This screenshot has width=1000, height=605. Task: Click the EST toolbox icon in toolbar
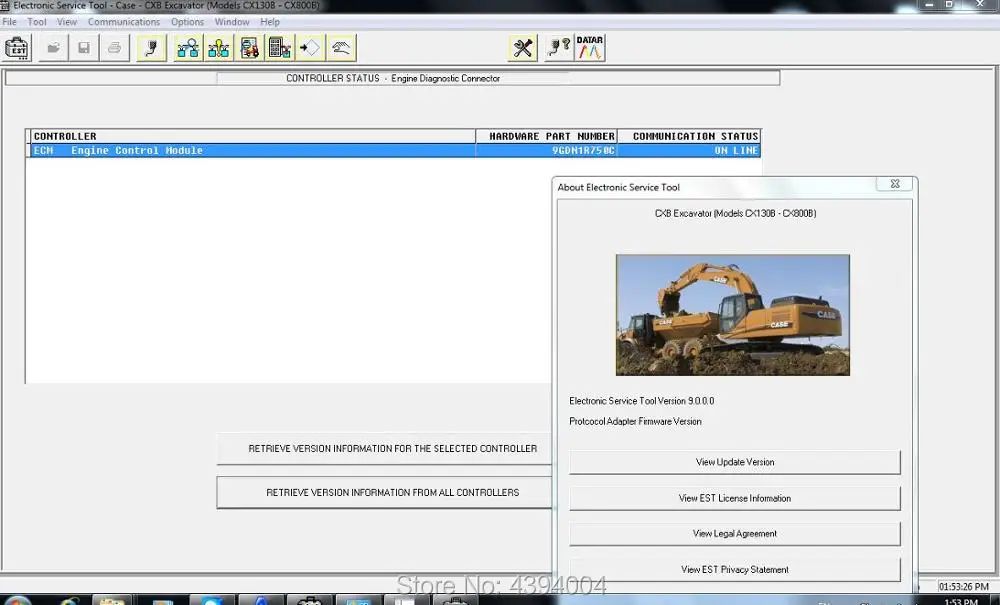click(x=17, y=48)
